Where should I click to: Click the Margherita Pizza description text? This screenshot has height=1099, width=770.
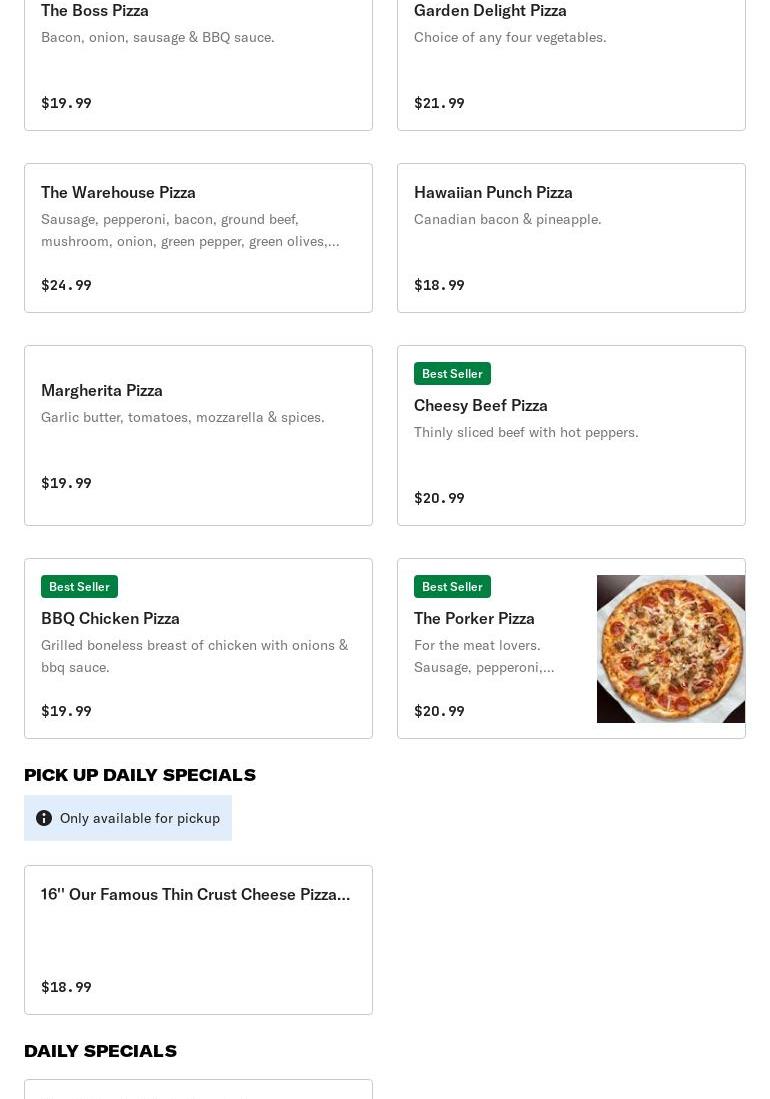[183, 417]
